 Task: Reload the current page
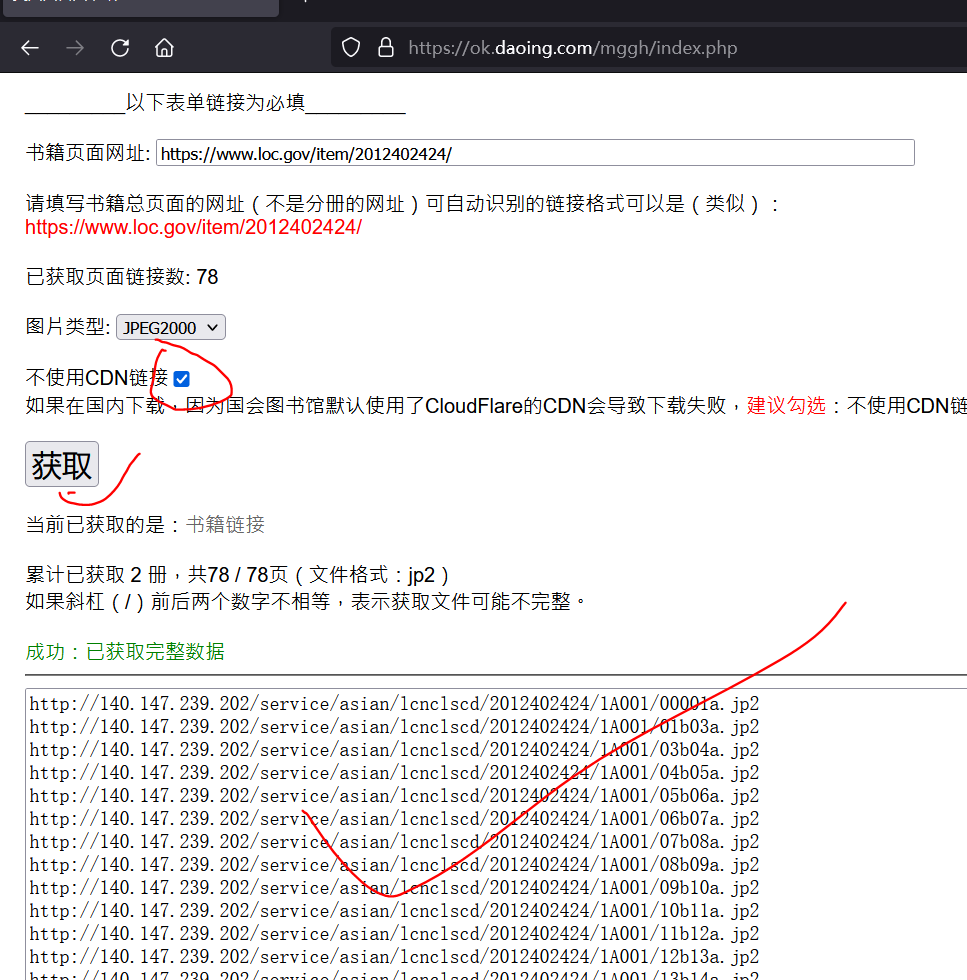[x=120, y=48]
